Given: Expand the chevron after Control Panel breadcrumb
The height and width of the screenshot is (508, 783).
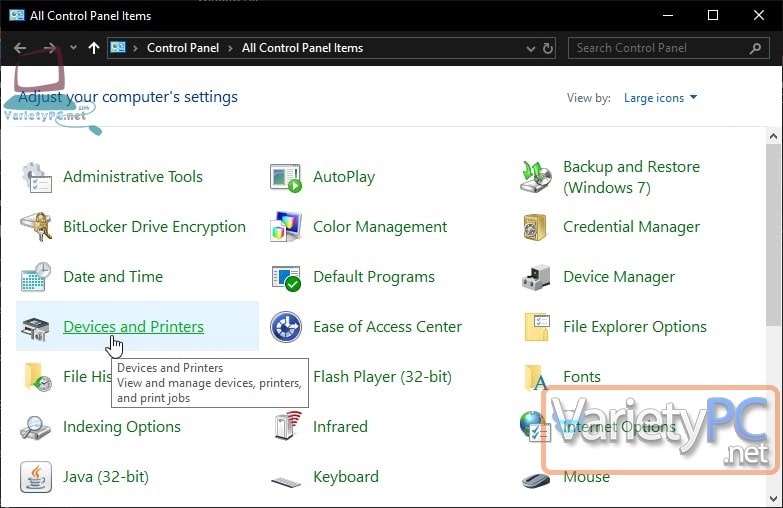Looking at the screenshot, I should click(x=230, y=48).
